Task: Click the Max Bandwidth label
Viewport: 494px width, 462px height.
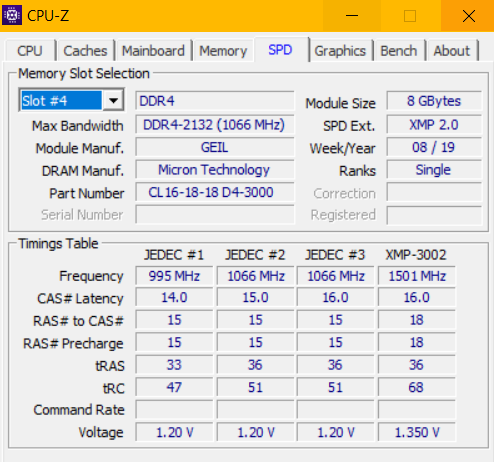Action: (78, 126)
